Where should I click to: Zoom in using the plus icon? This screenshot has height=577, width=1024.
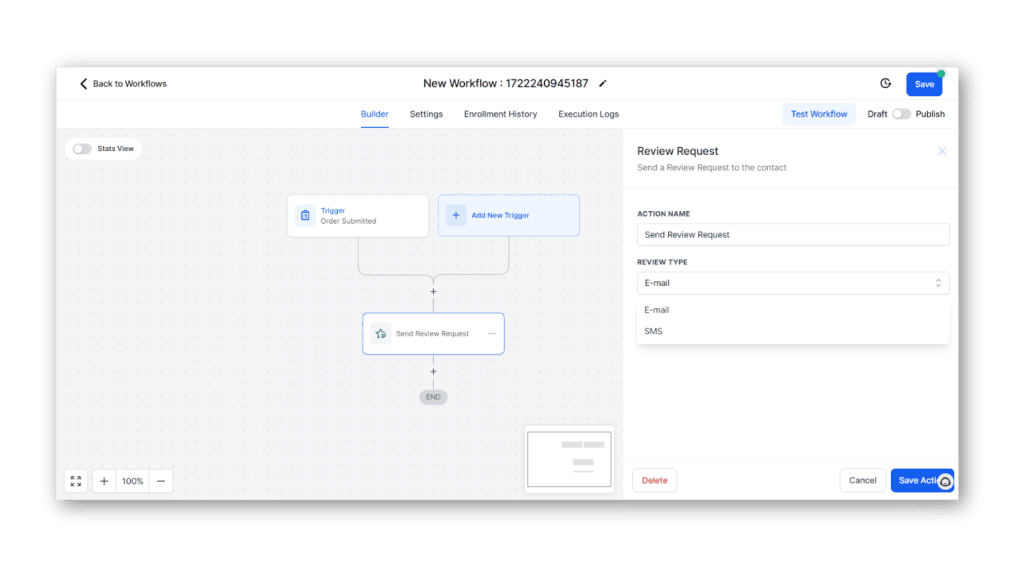(x=104, y=480)
